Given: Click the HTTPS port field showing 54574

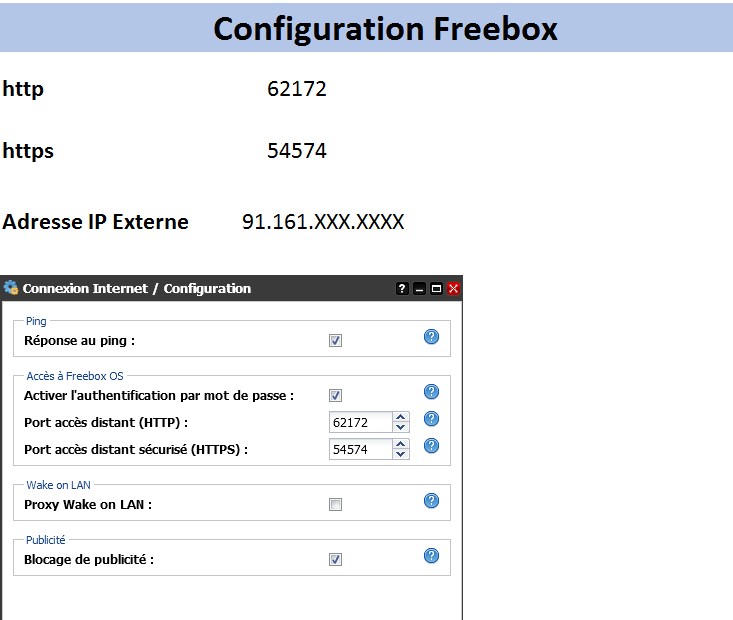Looking at the screenshot, I should tap(360, 449).
